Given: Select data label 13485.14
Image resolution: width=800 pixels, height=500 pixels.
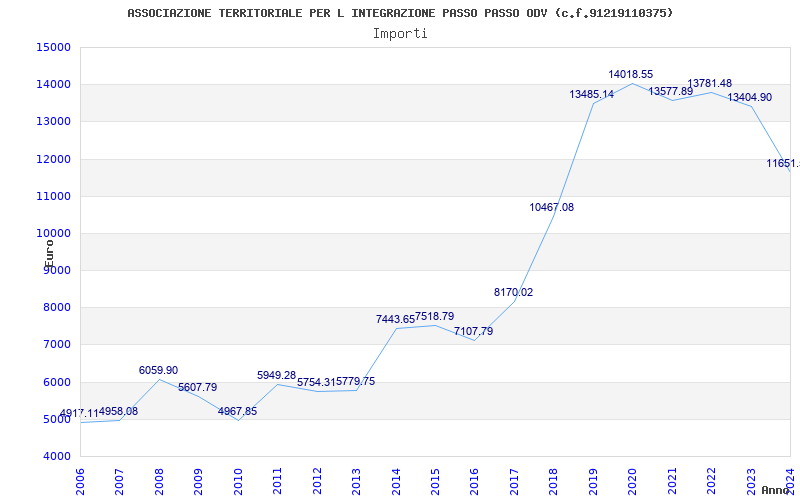Looking at the screenshot, I should click(x=592, y=94).
